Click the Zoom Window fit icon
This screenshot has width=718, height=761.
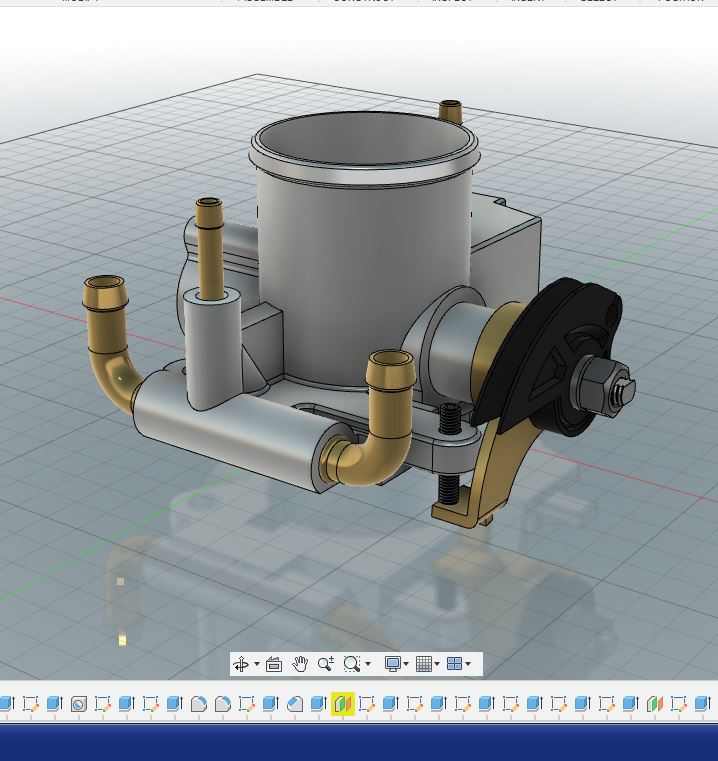point(351,663)
